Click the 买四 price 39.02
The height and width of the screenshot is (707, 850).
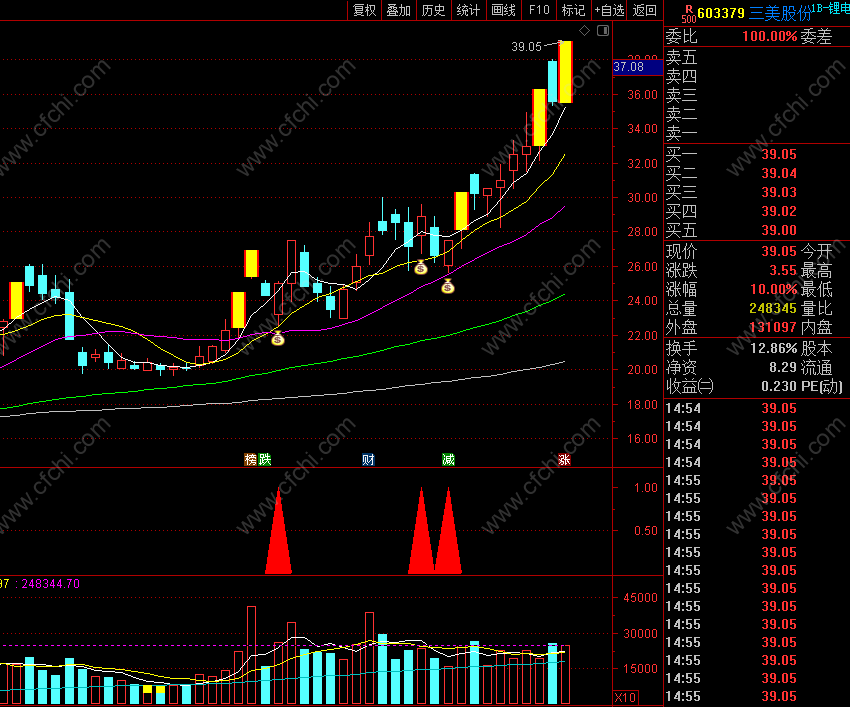click(779, 211)
